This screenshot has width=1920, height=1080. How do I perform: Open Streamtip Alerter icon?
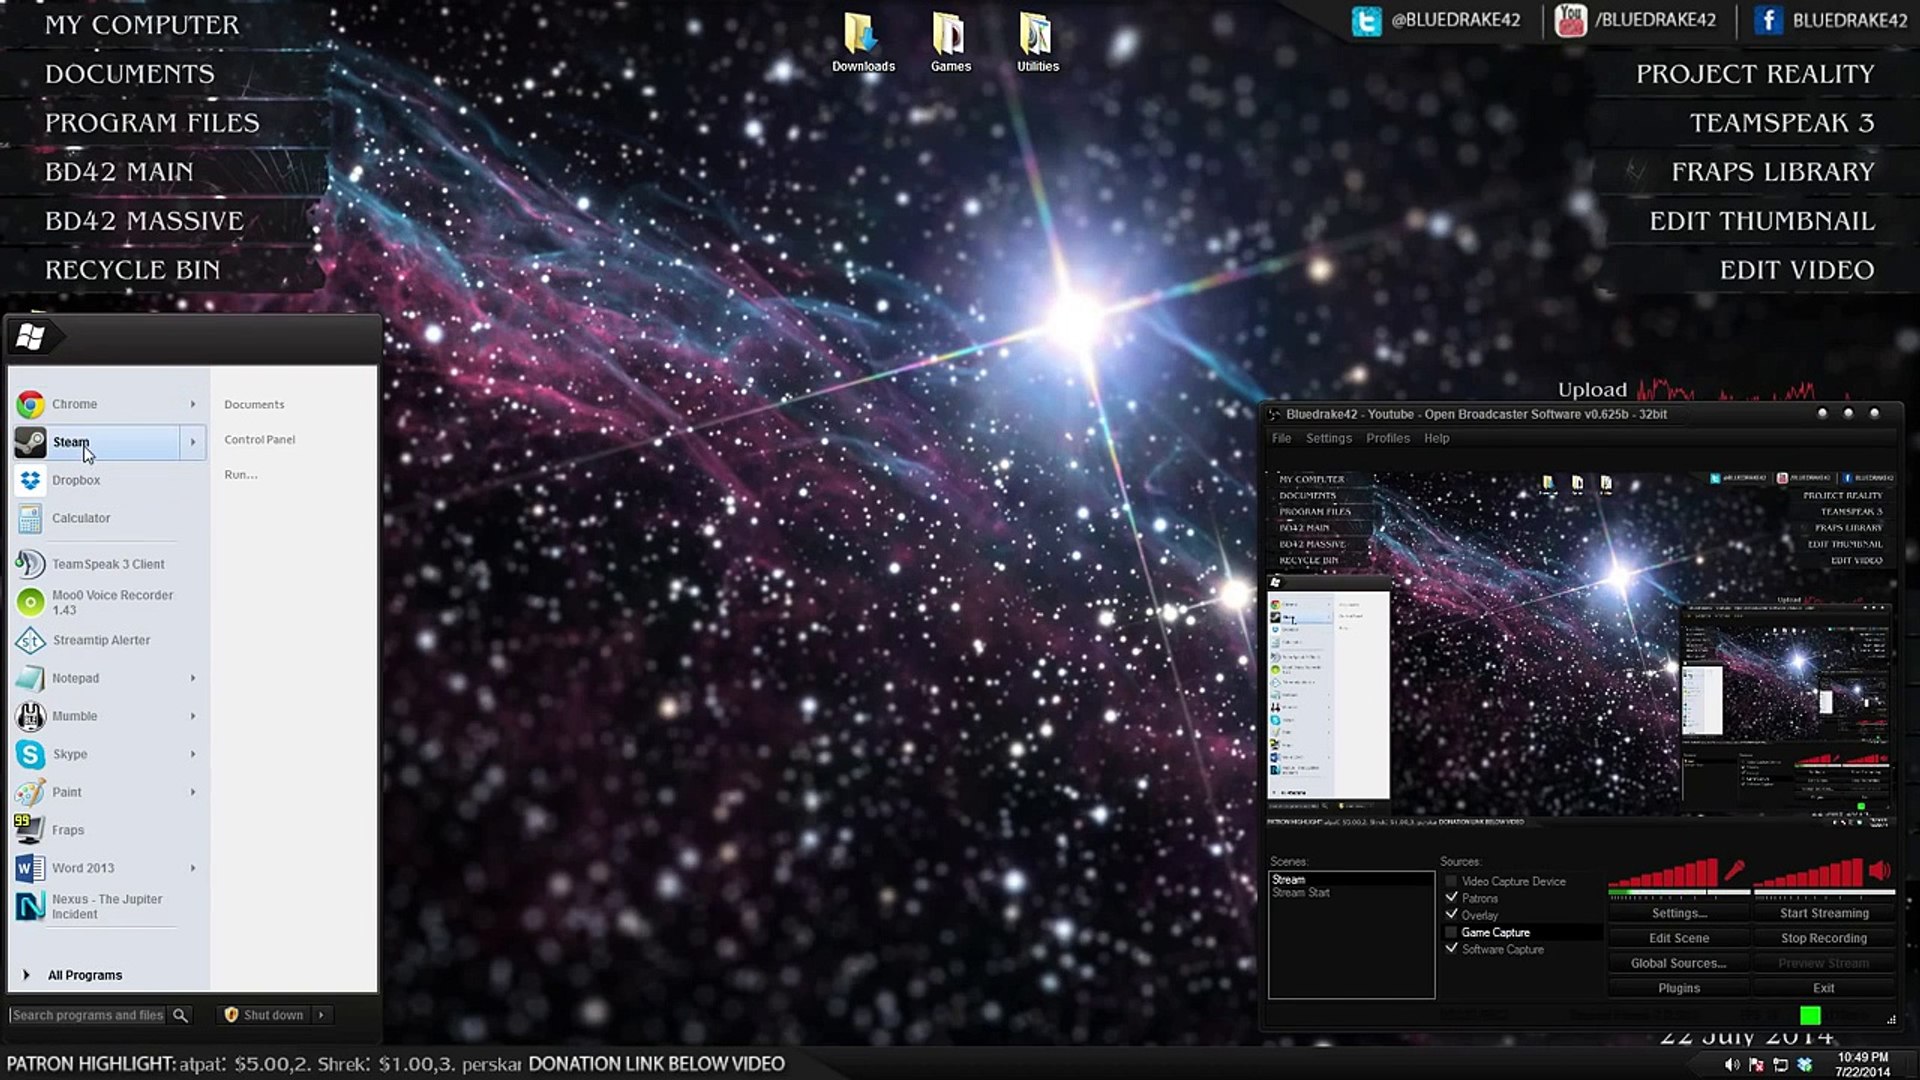[x=30, y=640]
